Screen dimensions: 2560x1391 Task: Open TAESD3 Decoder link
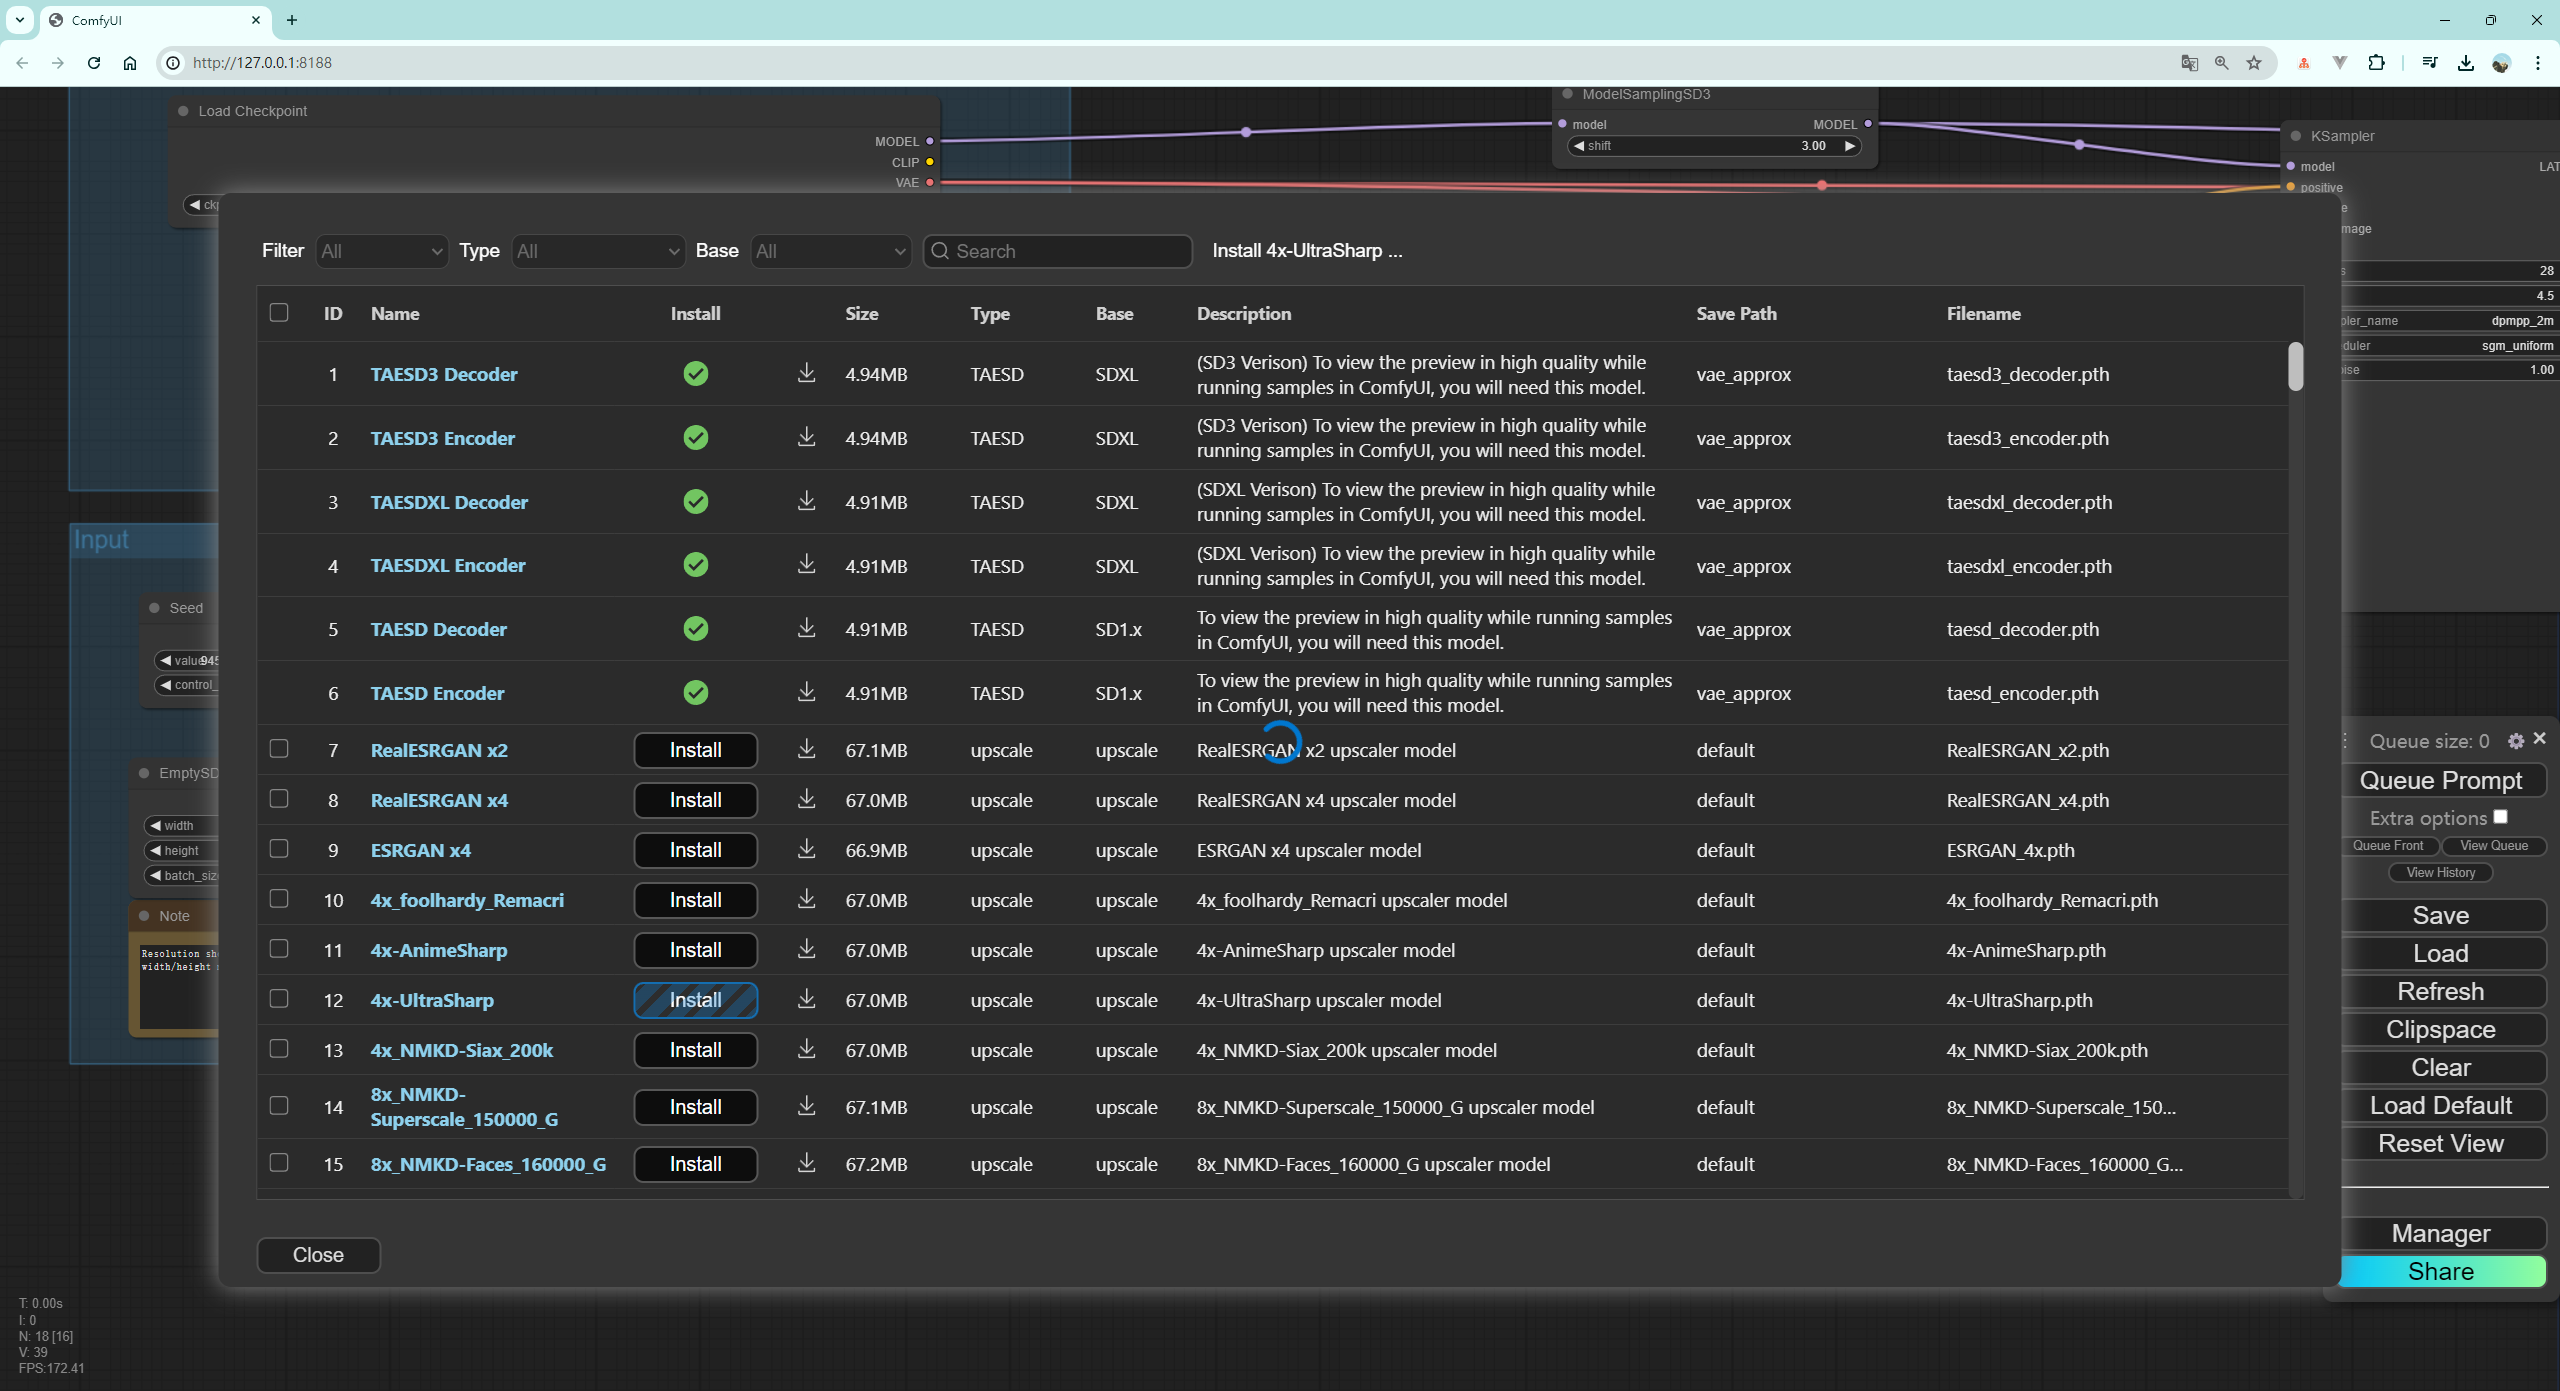pyautogui.click(x=444, y=374)
